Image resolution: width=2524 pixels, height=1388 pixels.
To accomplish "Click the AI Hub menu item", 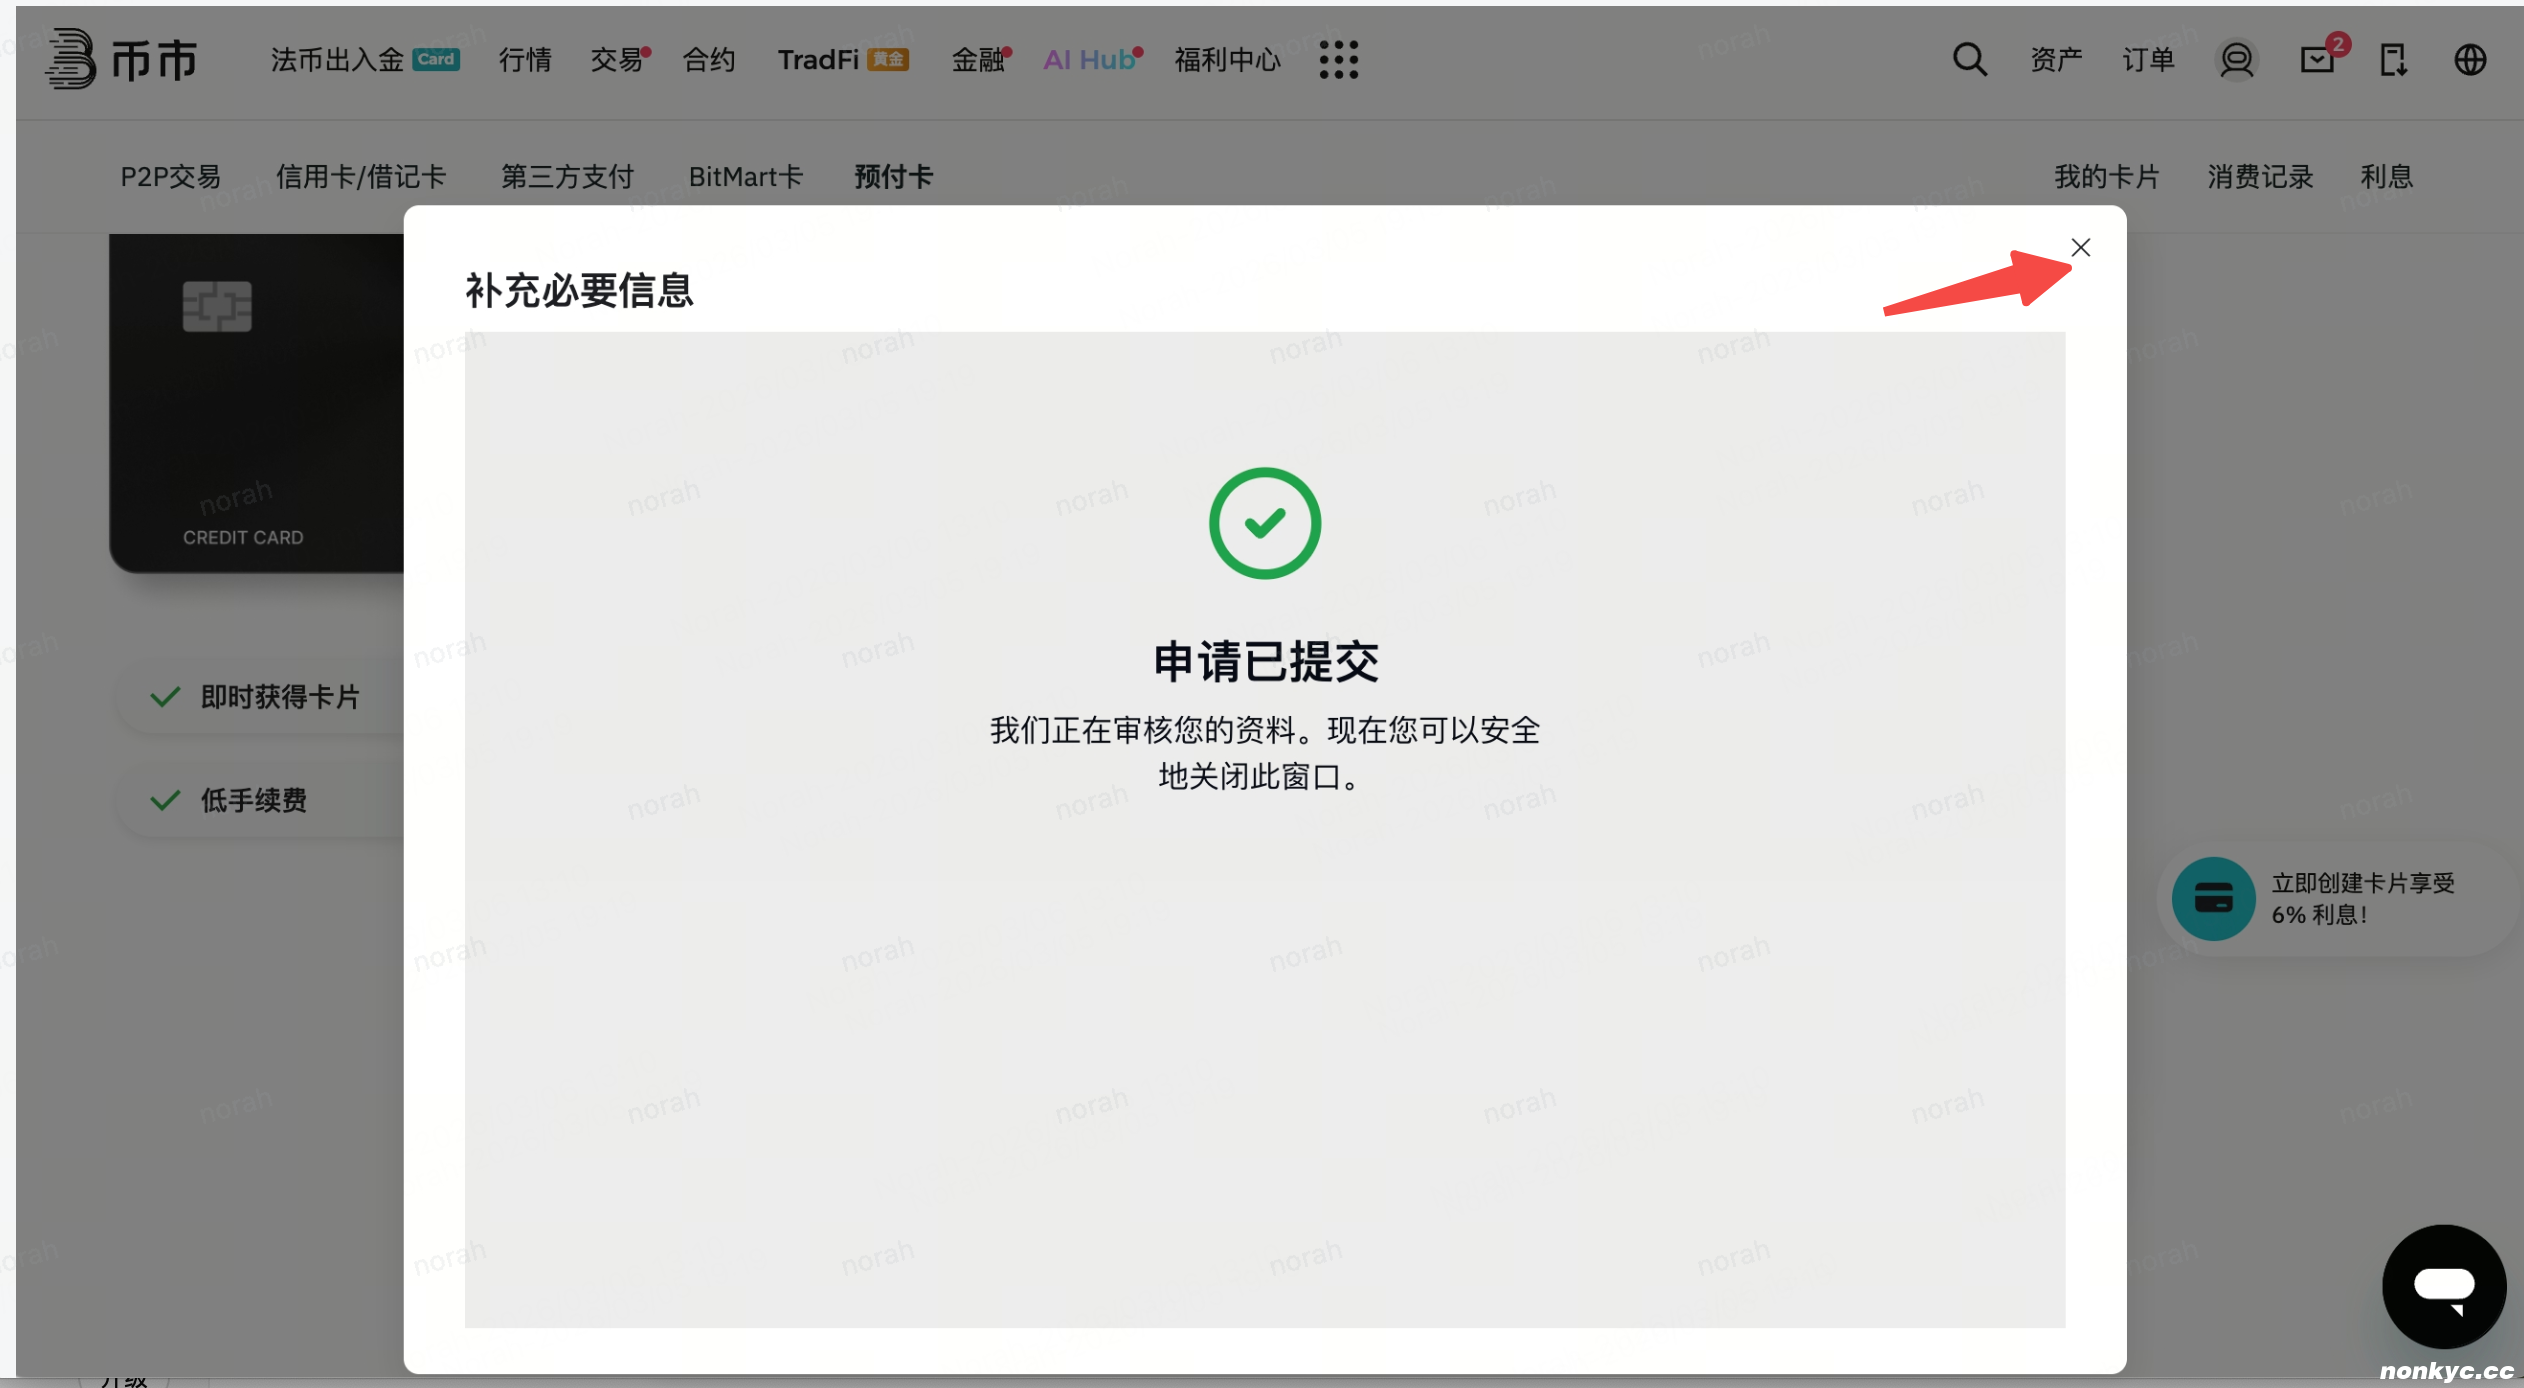I will pos(1088,60).
